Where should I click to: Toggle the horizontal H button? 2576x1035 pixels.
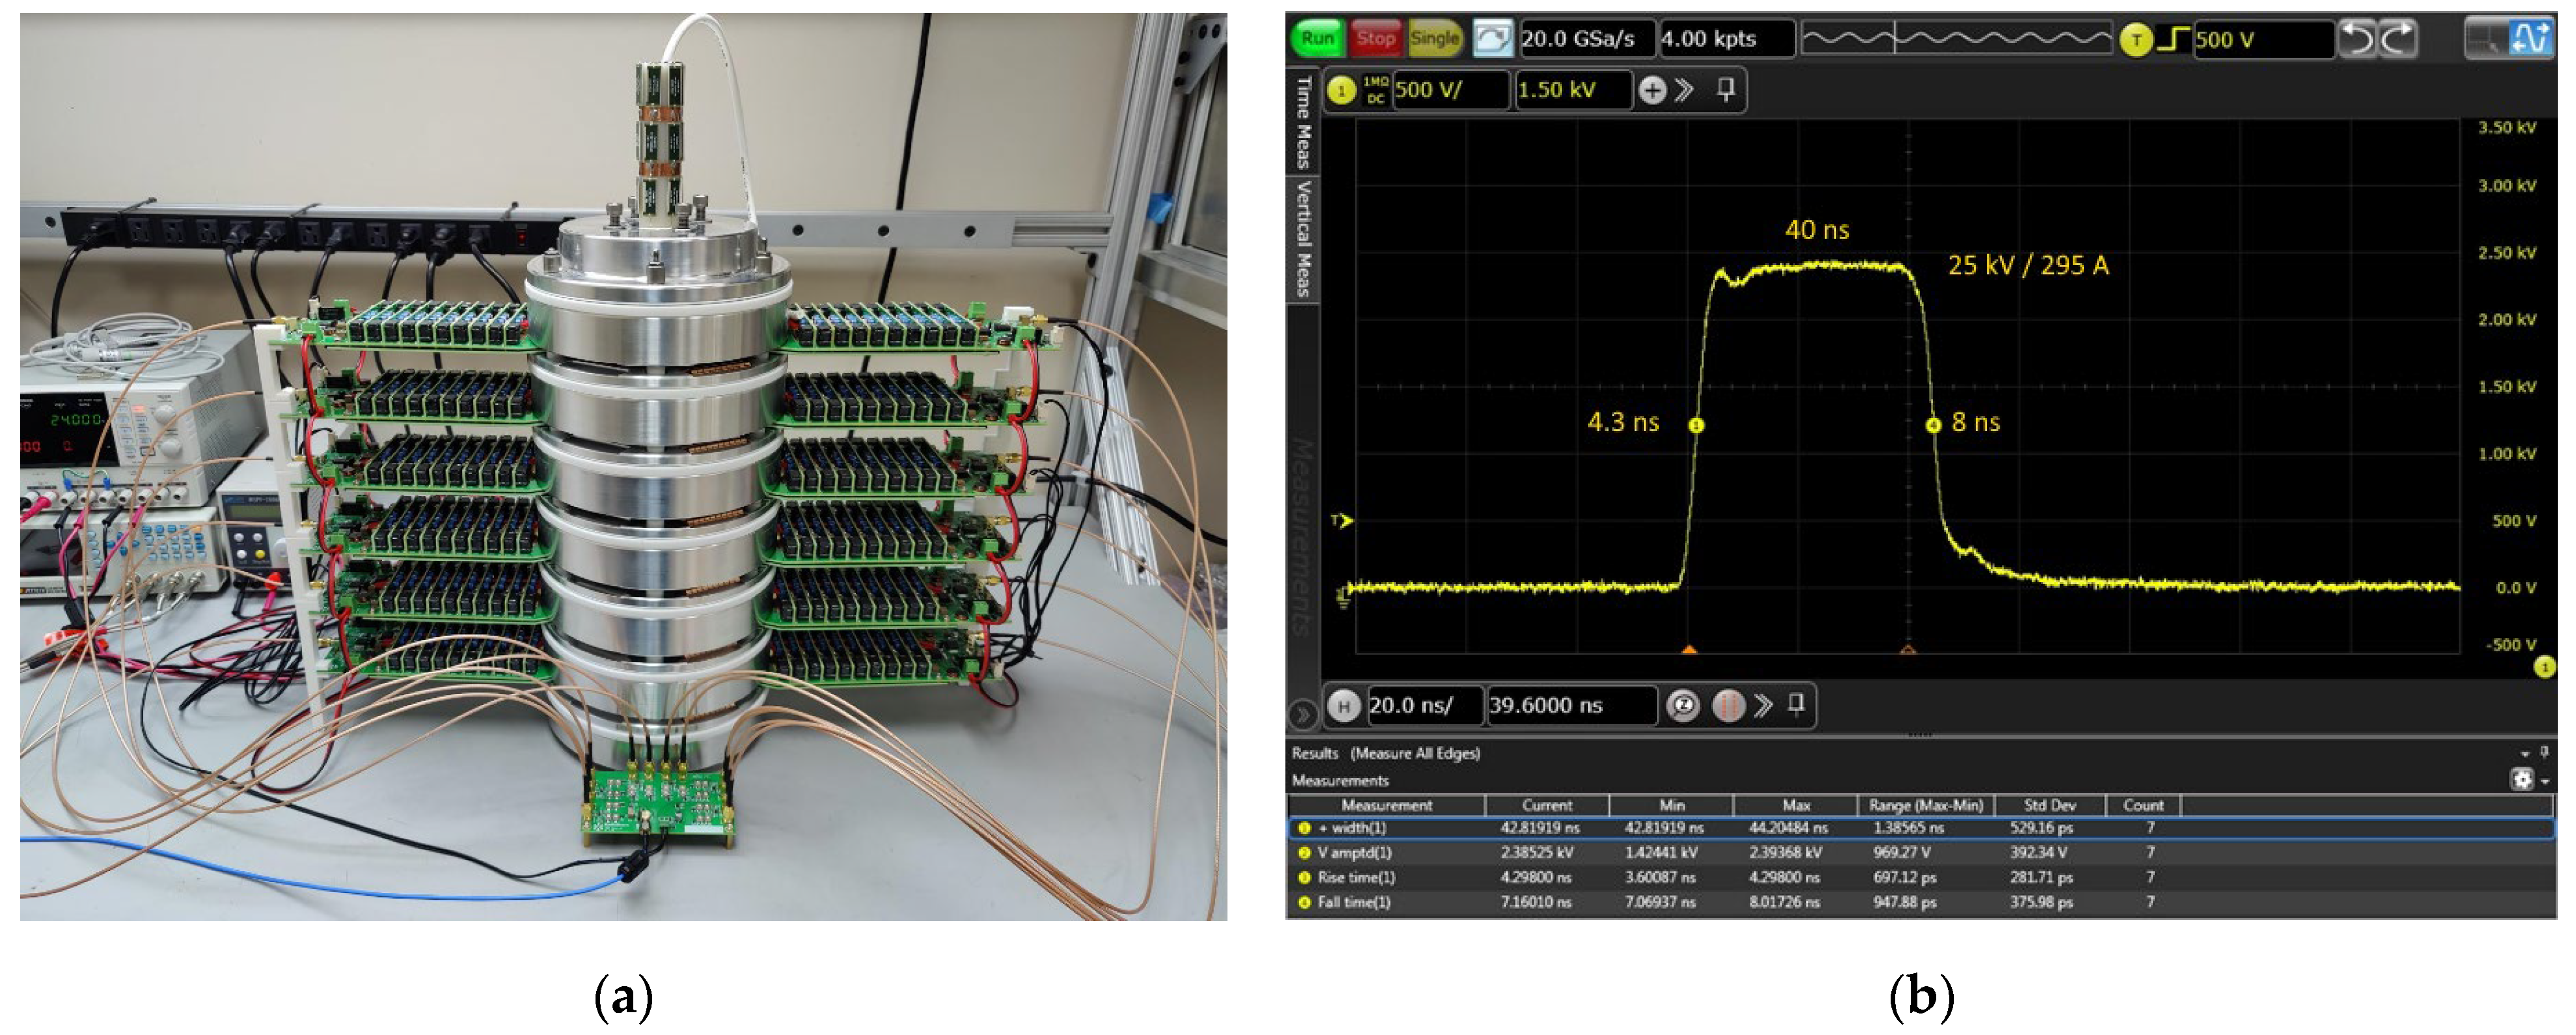tap(1343, 706)
